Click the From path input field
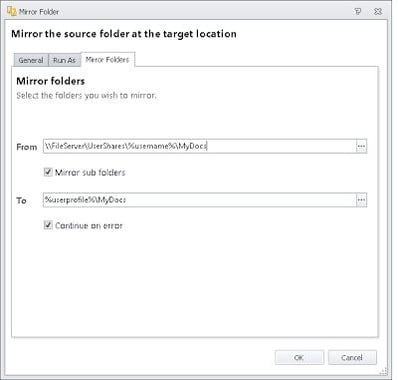This screenshot has width=398, height=380. click(x=200, y=146)
